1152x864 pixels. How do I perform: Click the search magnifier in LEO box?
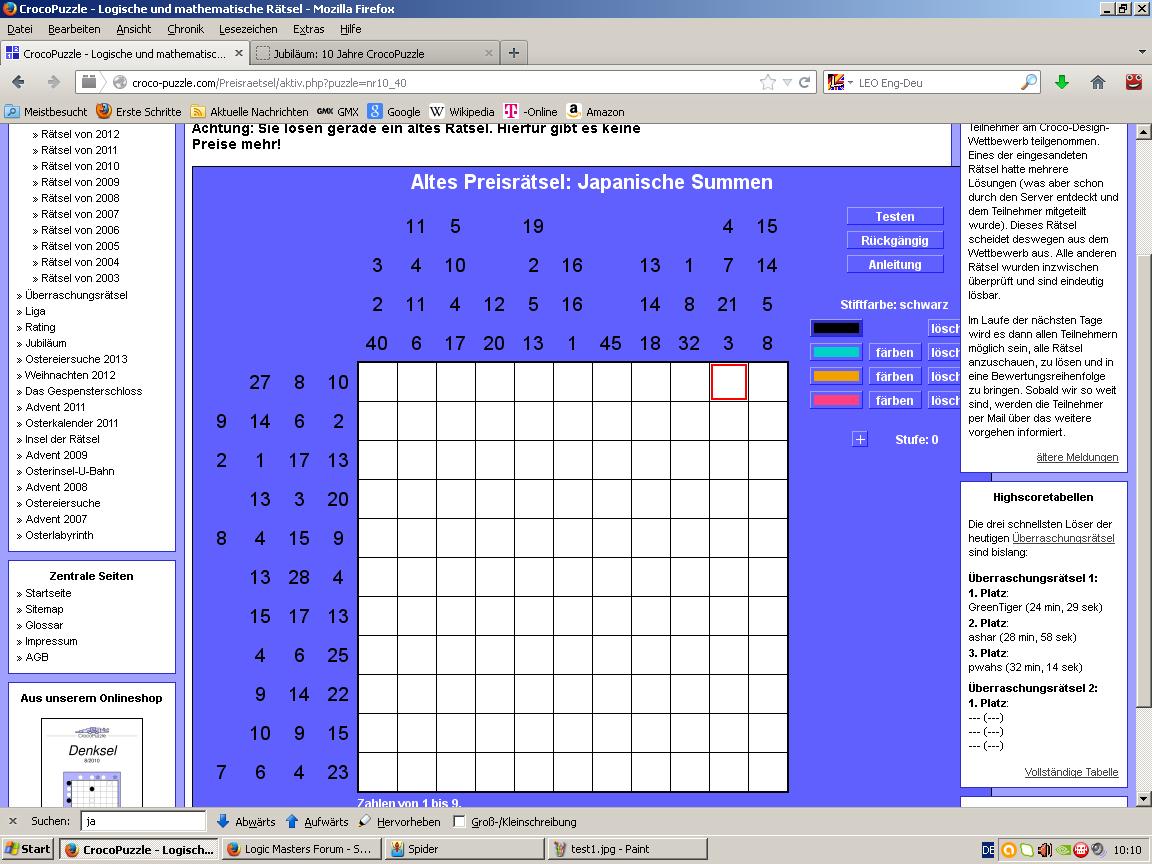click(x=1028, y=83)
